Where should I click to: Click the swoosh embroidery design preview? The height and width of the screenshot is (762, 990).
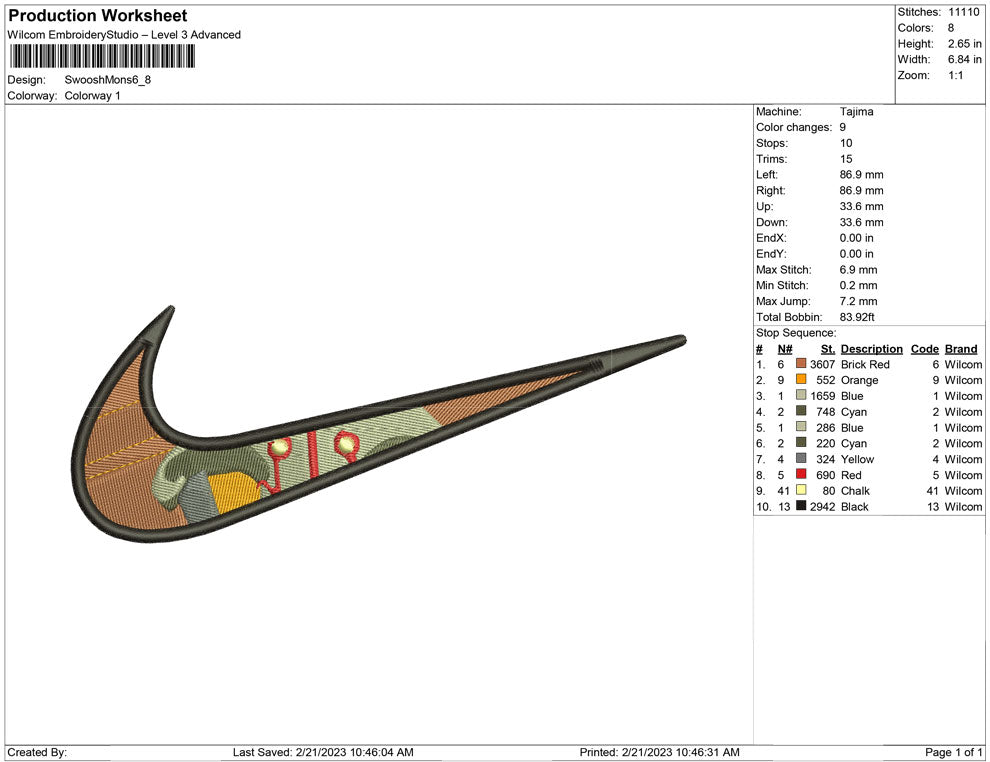point(379,424)
